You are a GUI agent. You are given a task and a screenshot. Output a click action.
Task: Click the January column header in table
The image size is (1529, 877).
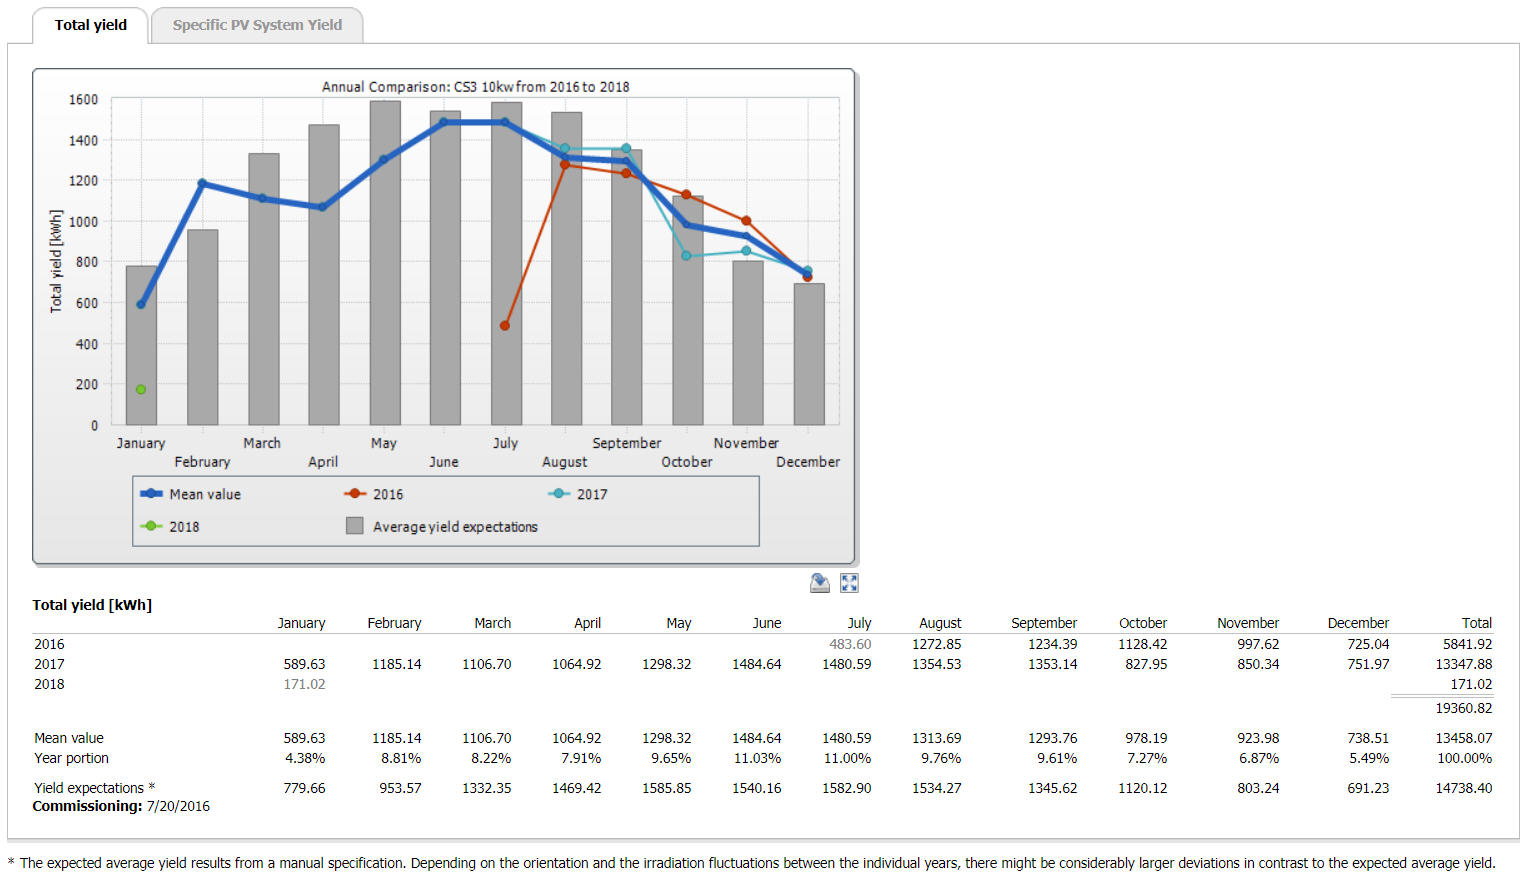click(x=301, y=623)
